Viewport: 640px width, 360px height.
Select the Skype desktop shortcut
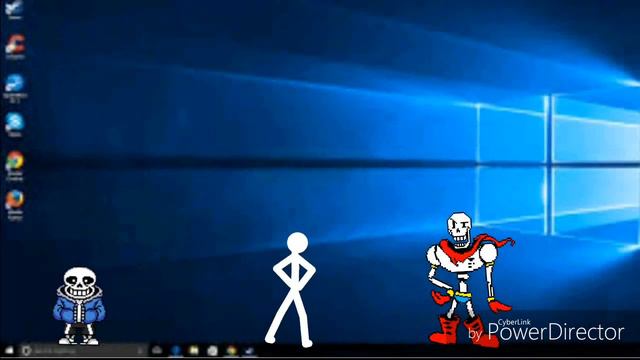pos(15,125)
